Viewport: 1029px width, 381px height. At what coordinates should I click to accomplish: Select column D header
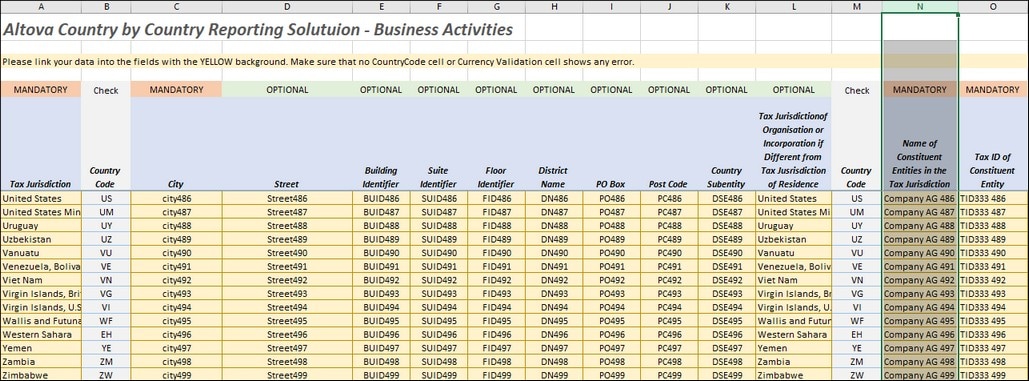pos(287,6)
